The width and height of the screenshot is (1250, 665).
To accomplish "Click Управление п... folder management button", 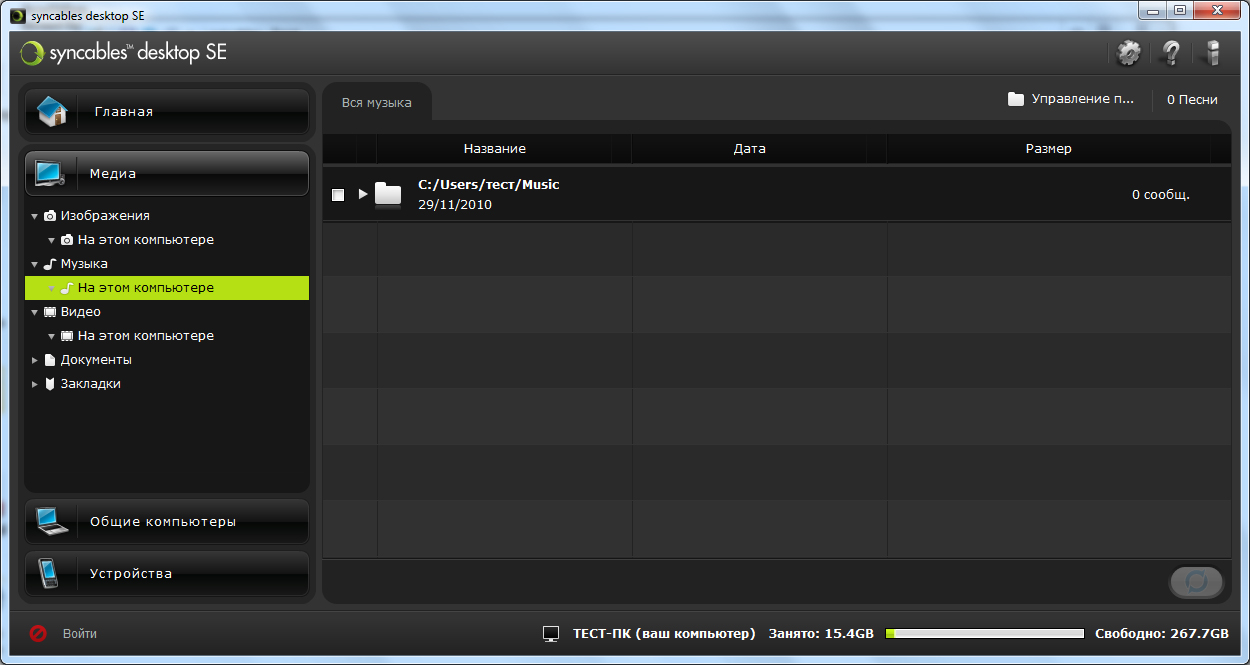I will click(1072, 99).
